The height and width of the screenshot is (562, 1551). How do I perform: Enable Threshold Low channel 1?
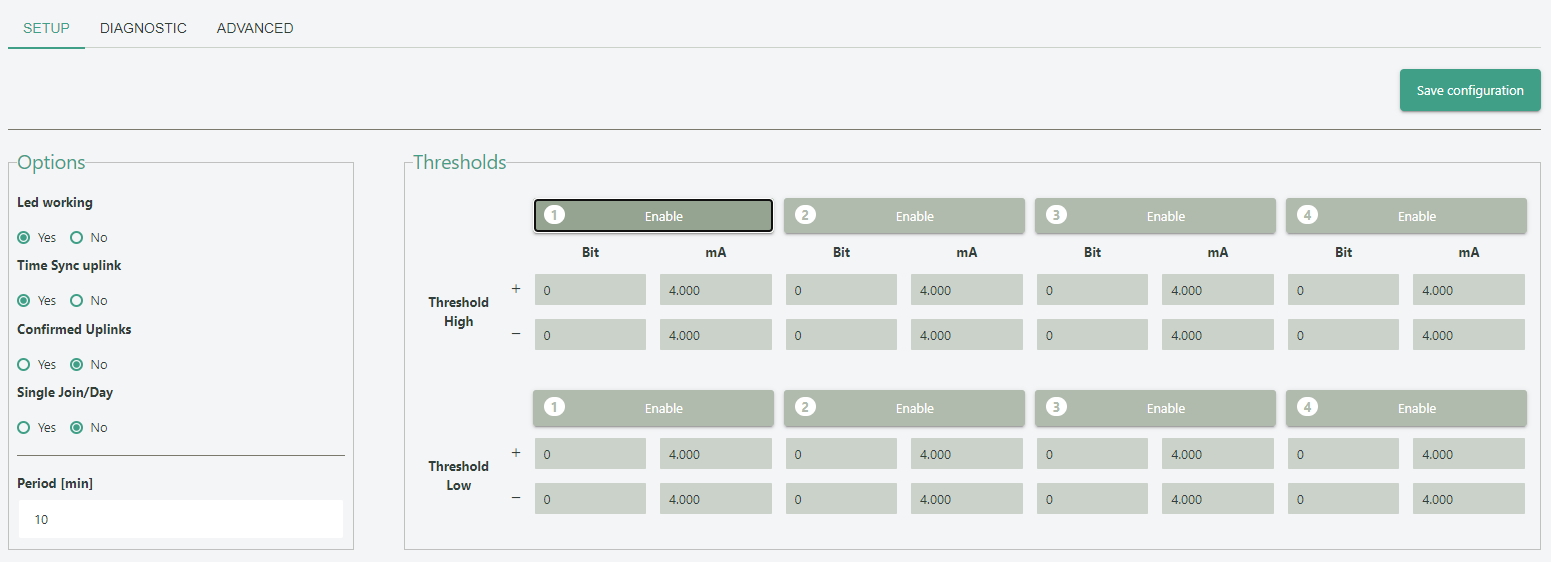click(x=653, y=408)
